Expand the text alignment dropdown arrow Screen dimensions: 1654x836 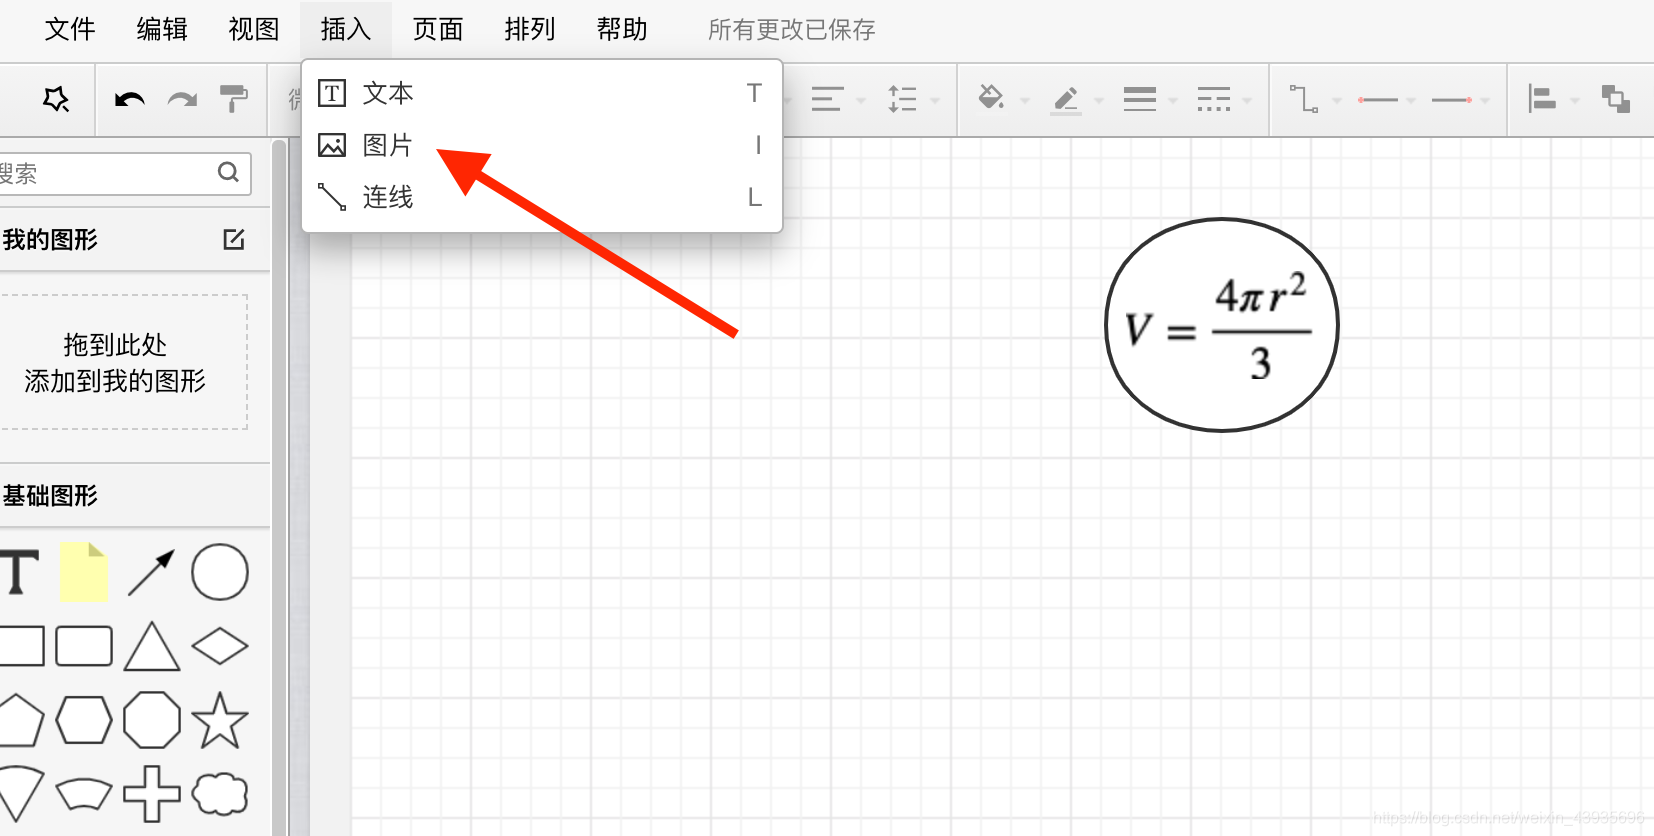(861, 100)
